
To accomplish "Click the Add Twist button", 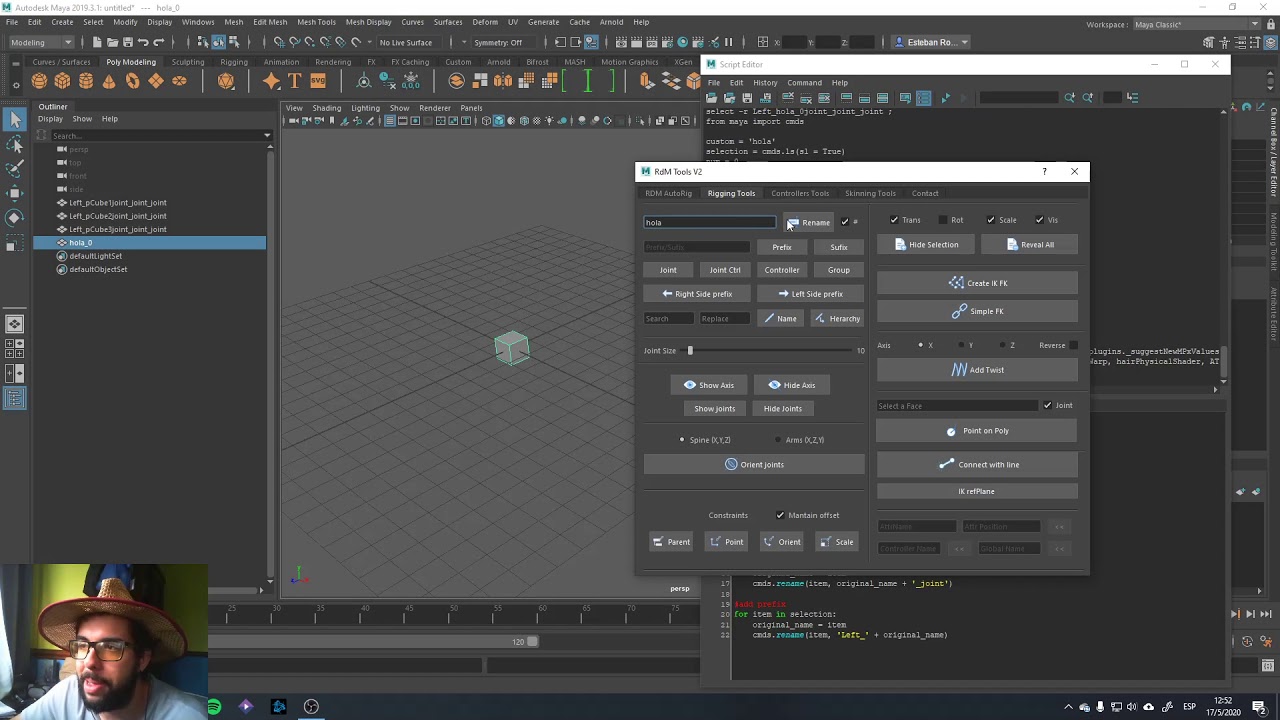I will pos(977,370).
